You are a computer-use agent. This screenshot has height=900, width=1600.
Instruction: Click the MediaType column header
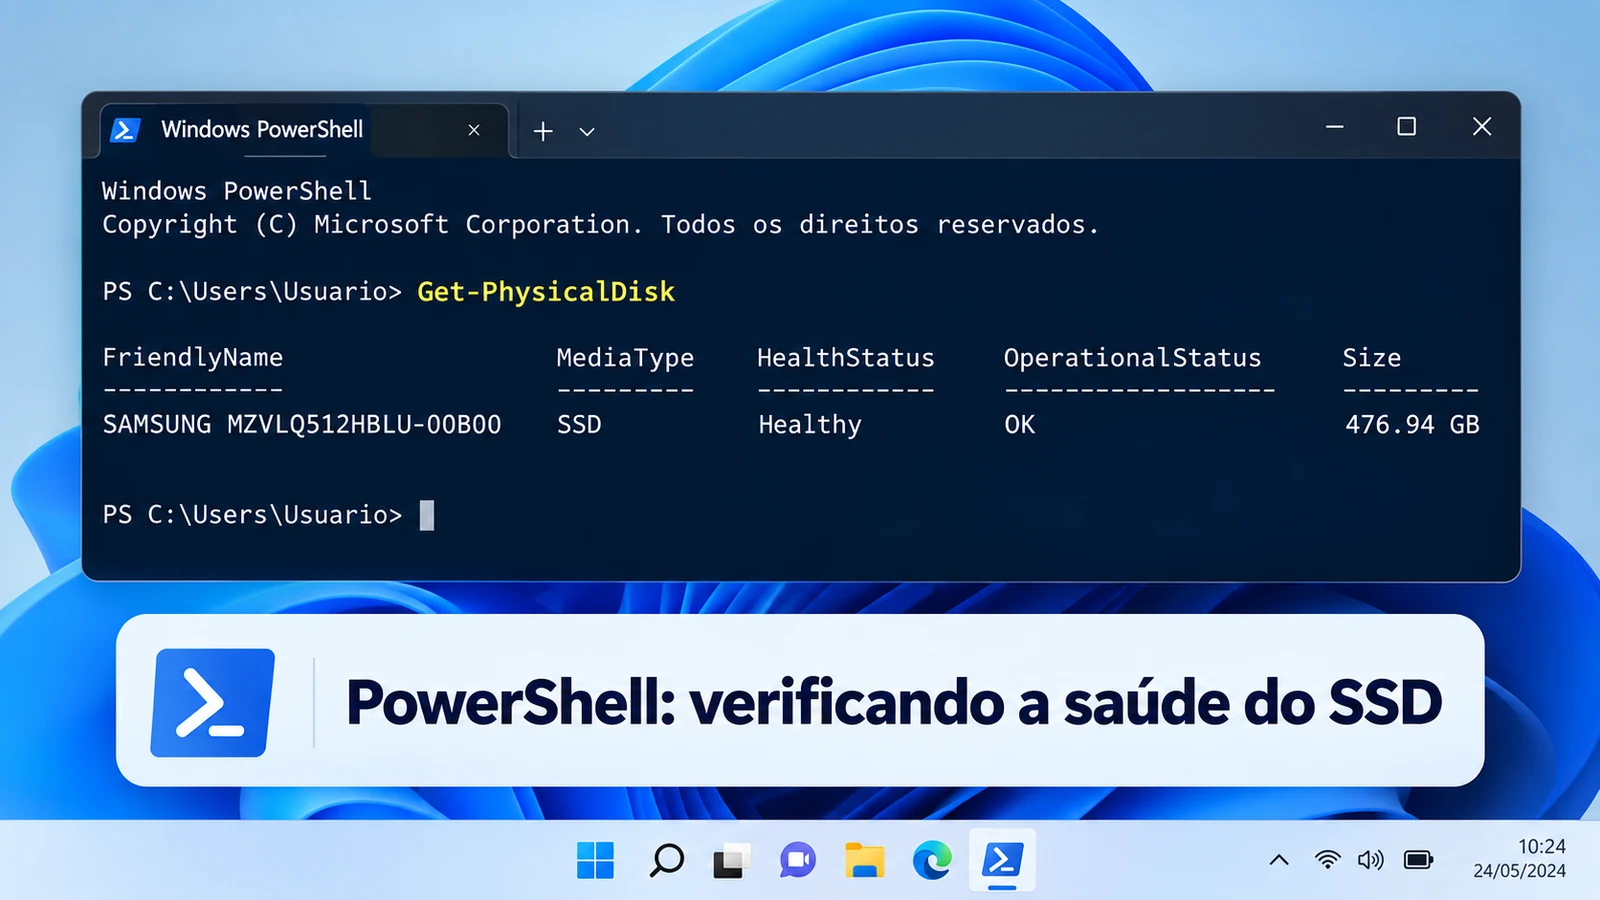[x=625, y=358]
